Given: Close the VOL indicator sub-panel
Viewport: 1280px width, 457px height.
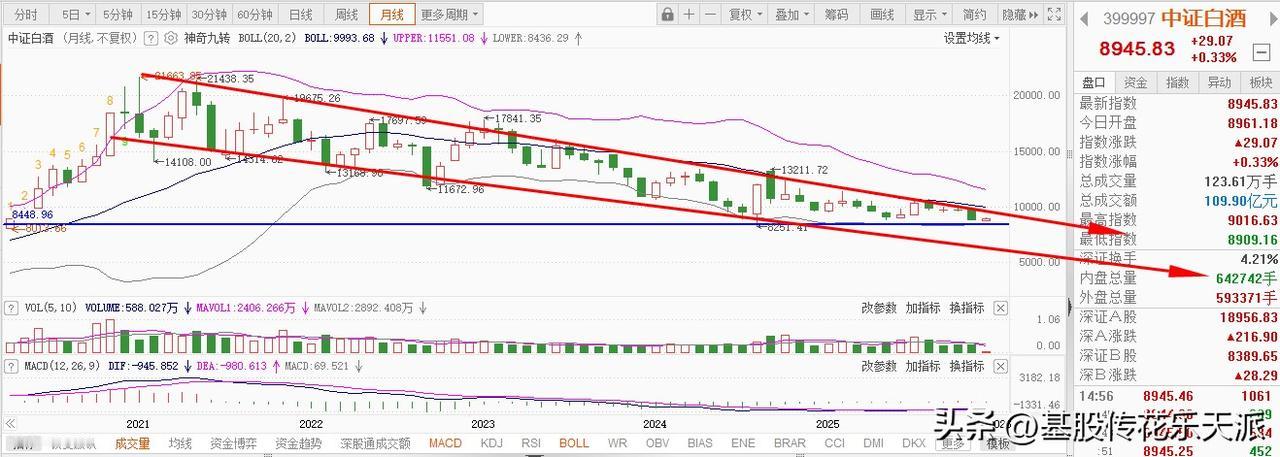Looking at the screenshot, I should [1001, 308].
